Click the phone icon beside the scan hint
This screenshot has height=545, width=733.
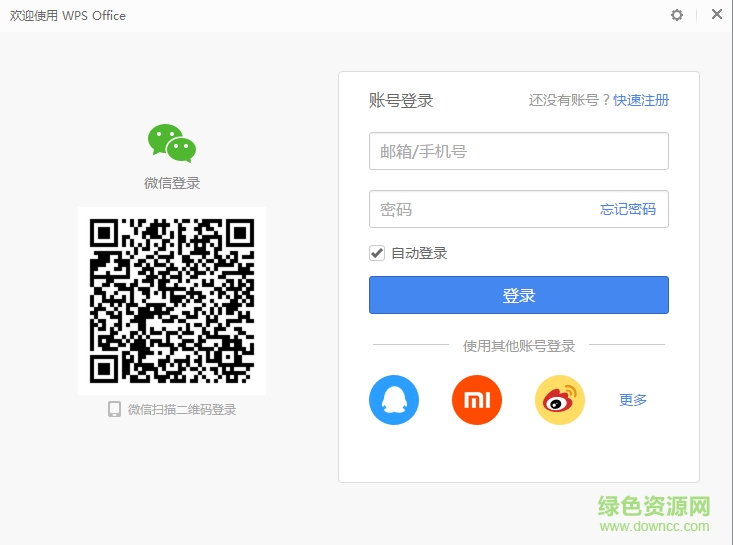114,409
